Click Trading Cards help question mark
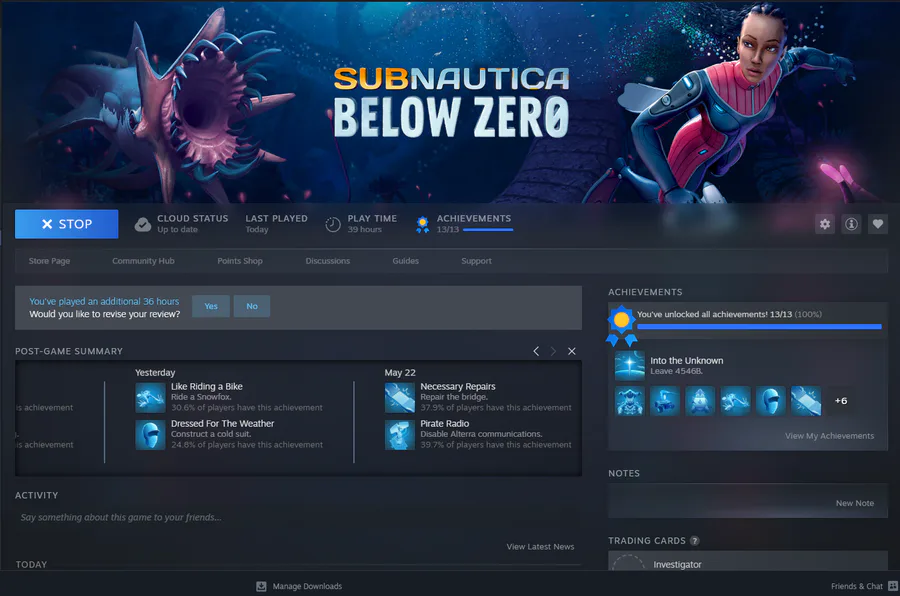900x596 pixels. click(695, 540)
